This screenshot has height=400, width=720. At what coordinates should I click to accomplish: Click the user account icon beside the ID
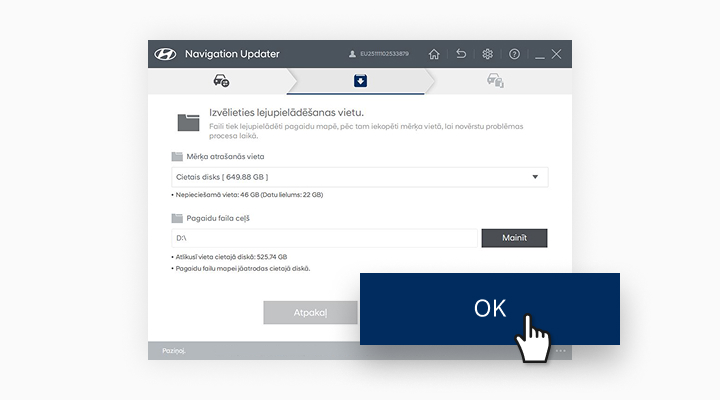coord(352,54)
